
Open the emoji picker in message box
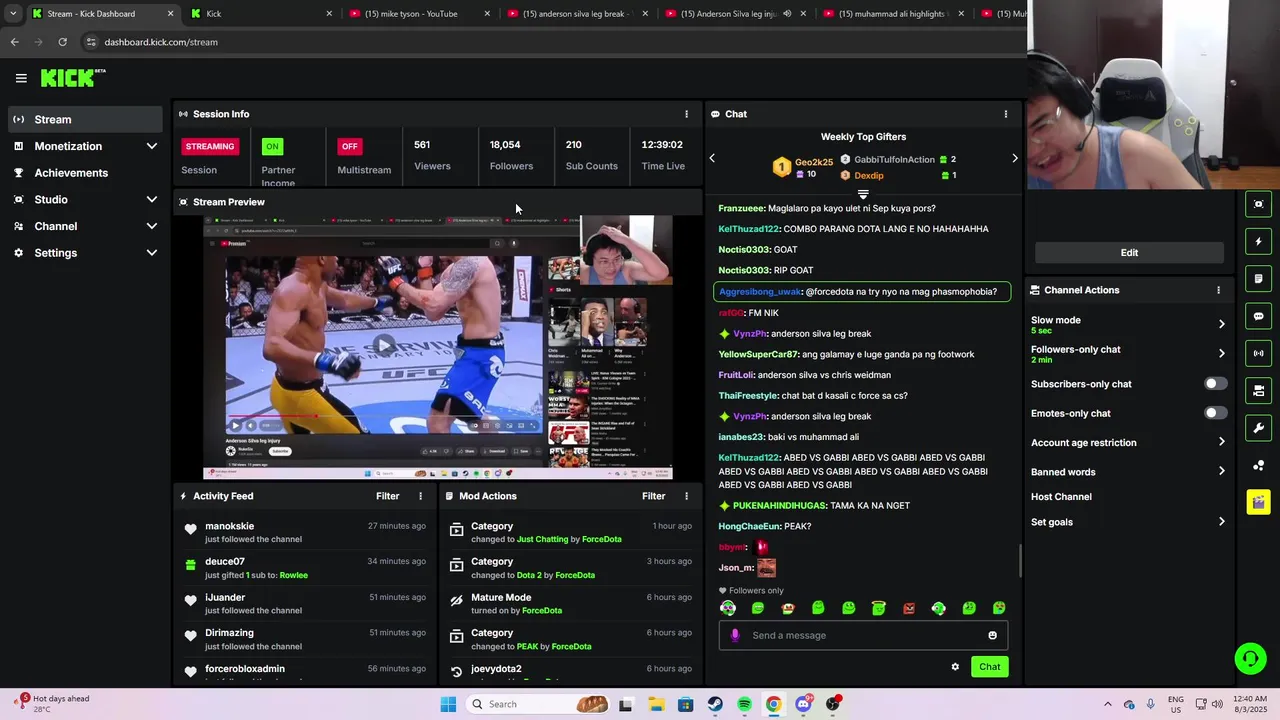[992, 635]
